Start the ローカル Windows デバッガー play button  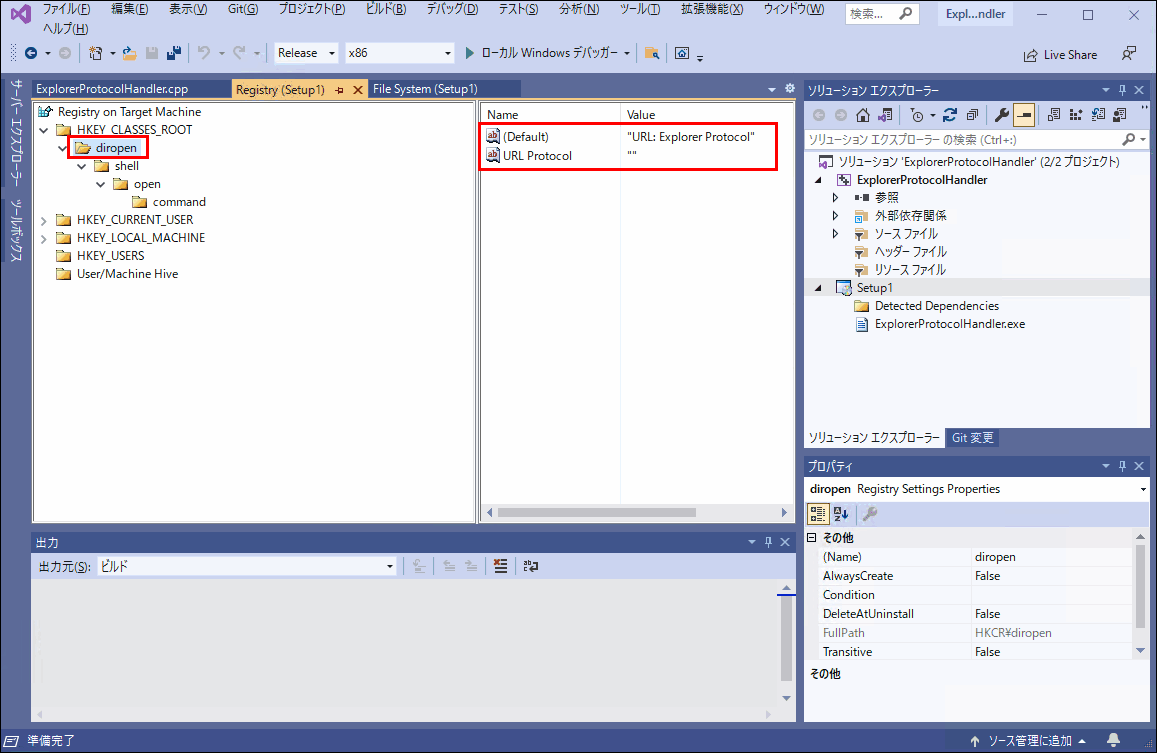pos(469,53)
